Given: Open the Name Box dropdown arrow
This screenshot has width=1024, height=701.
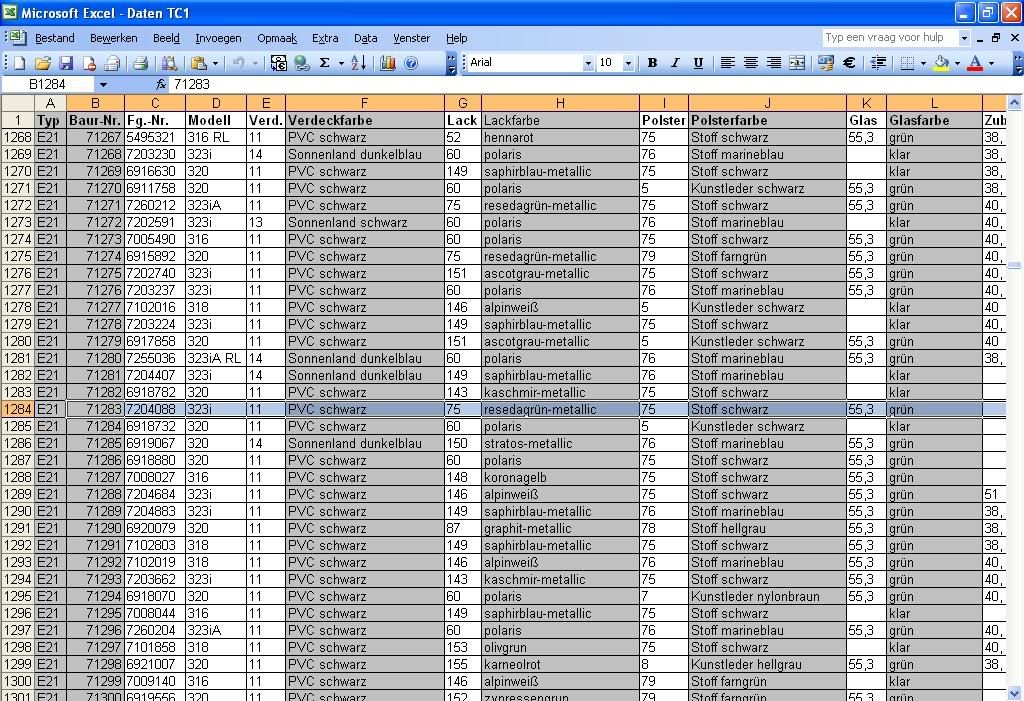Looking at the screenshot, I should click(103, 85).
